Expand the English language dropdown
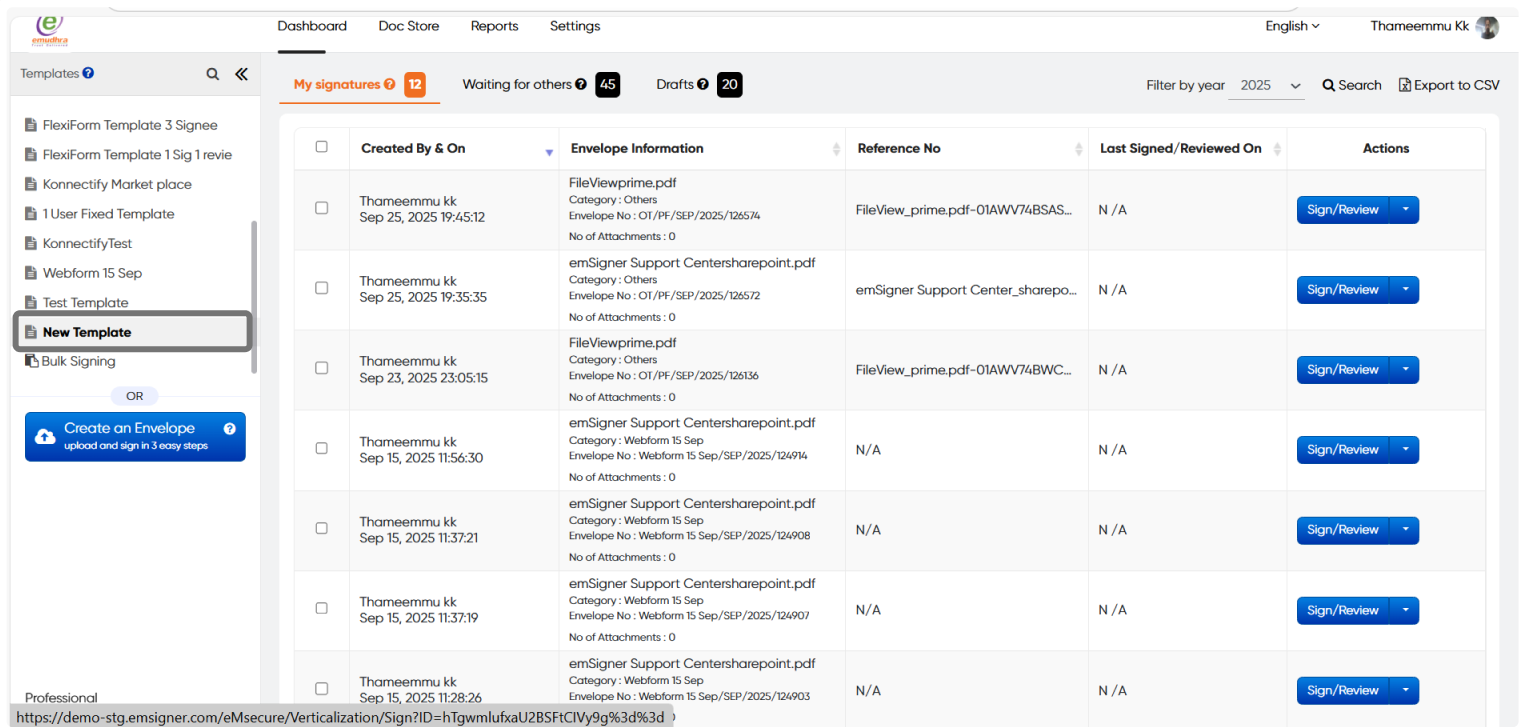The width and height of the screenshot is (1525, 727). point(1292,26)
